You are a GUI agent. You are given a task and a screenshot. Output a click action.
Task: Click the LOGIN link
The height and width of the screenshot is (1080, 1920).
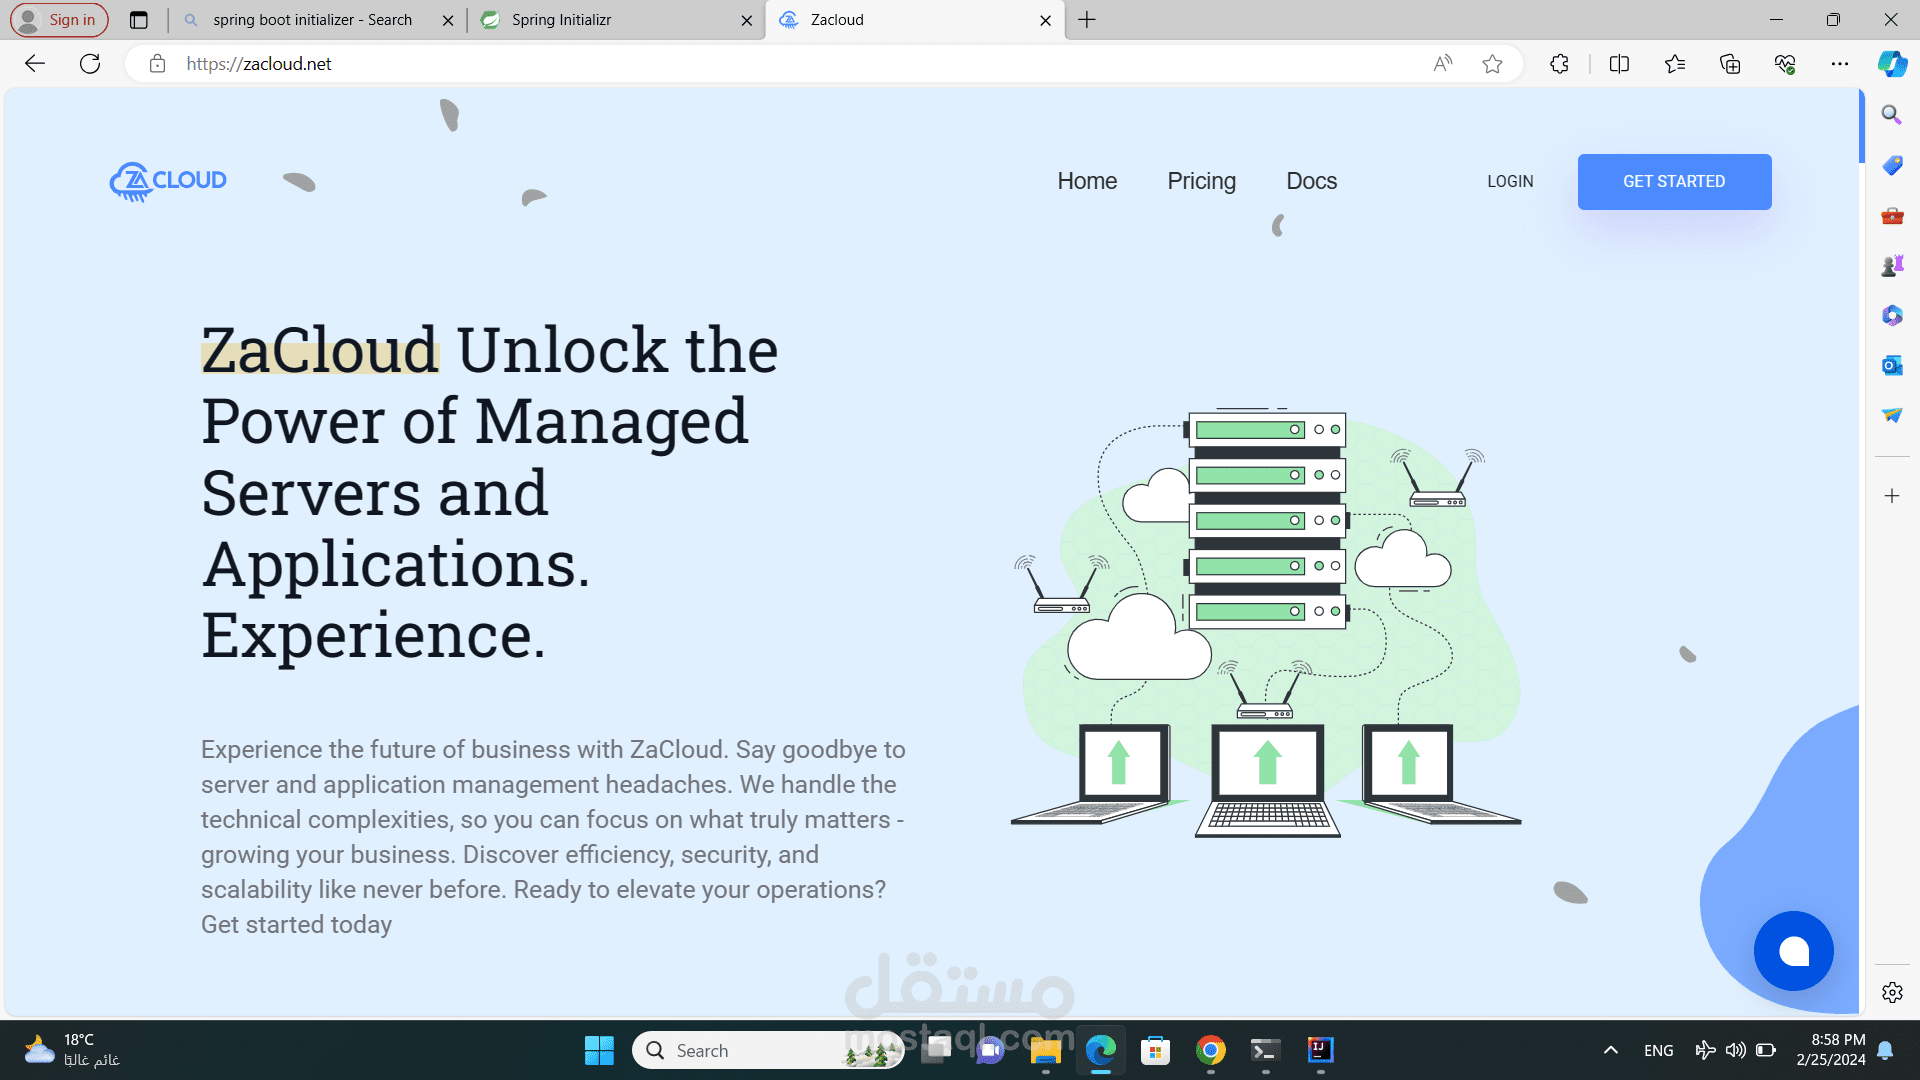coord(1510,181)
